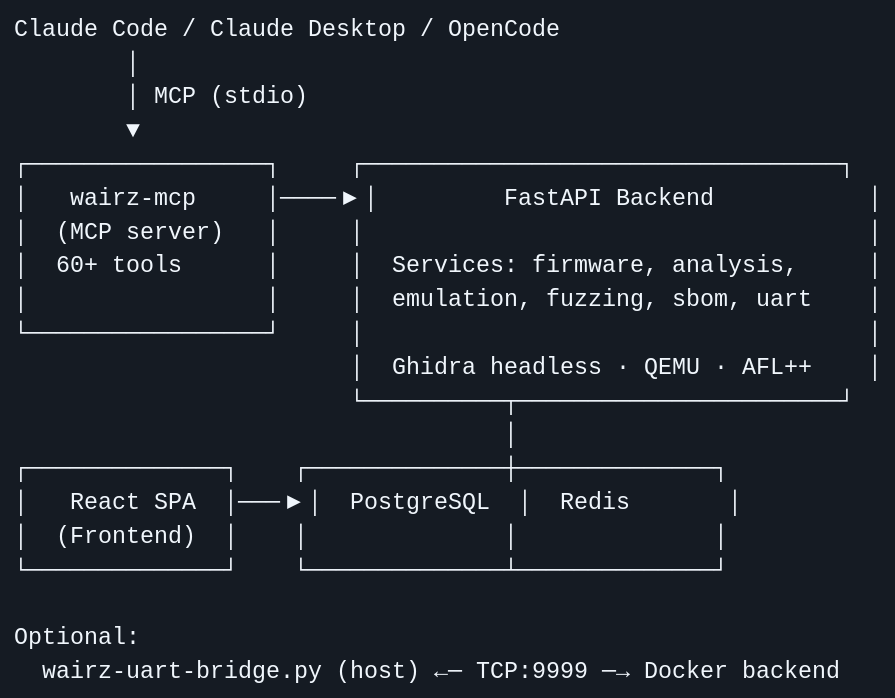Click the 'FastAPI Backend' heading
Screen dimensions: 895x698
tap(608, 197)
